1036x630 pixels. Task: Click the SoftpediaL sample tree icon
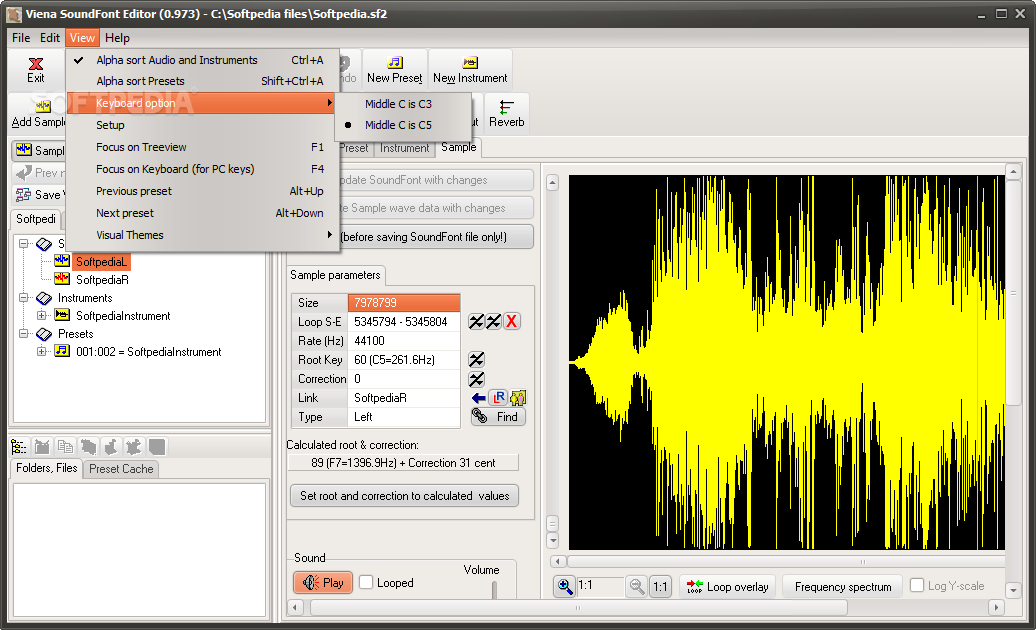coord(62,261)
